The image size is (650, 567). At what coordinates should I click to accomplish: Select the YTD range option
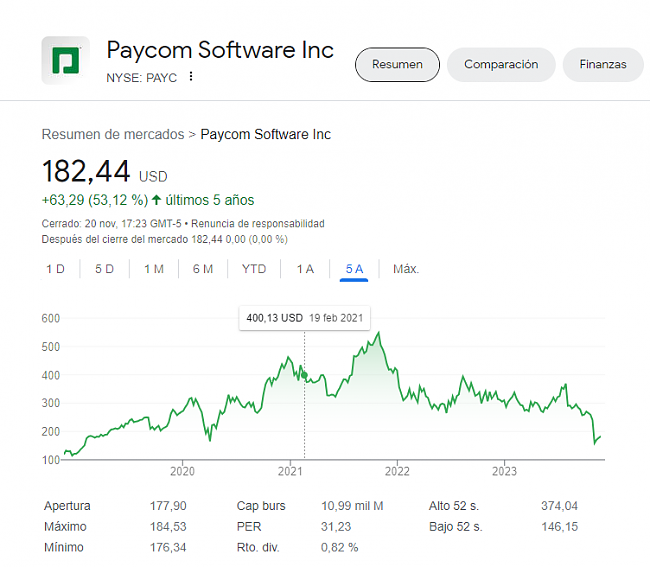(254, 269)
